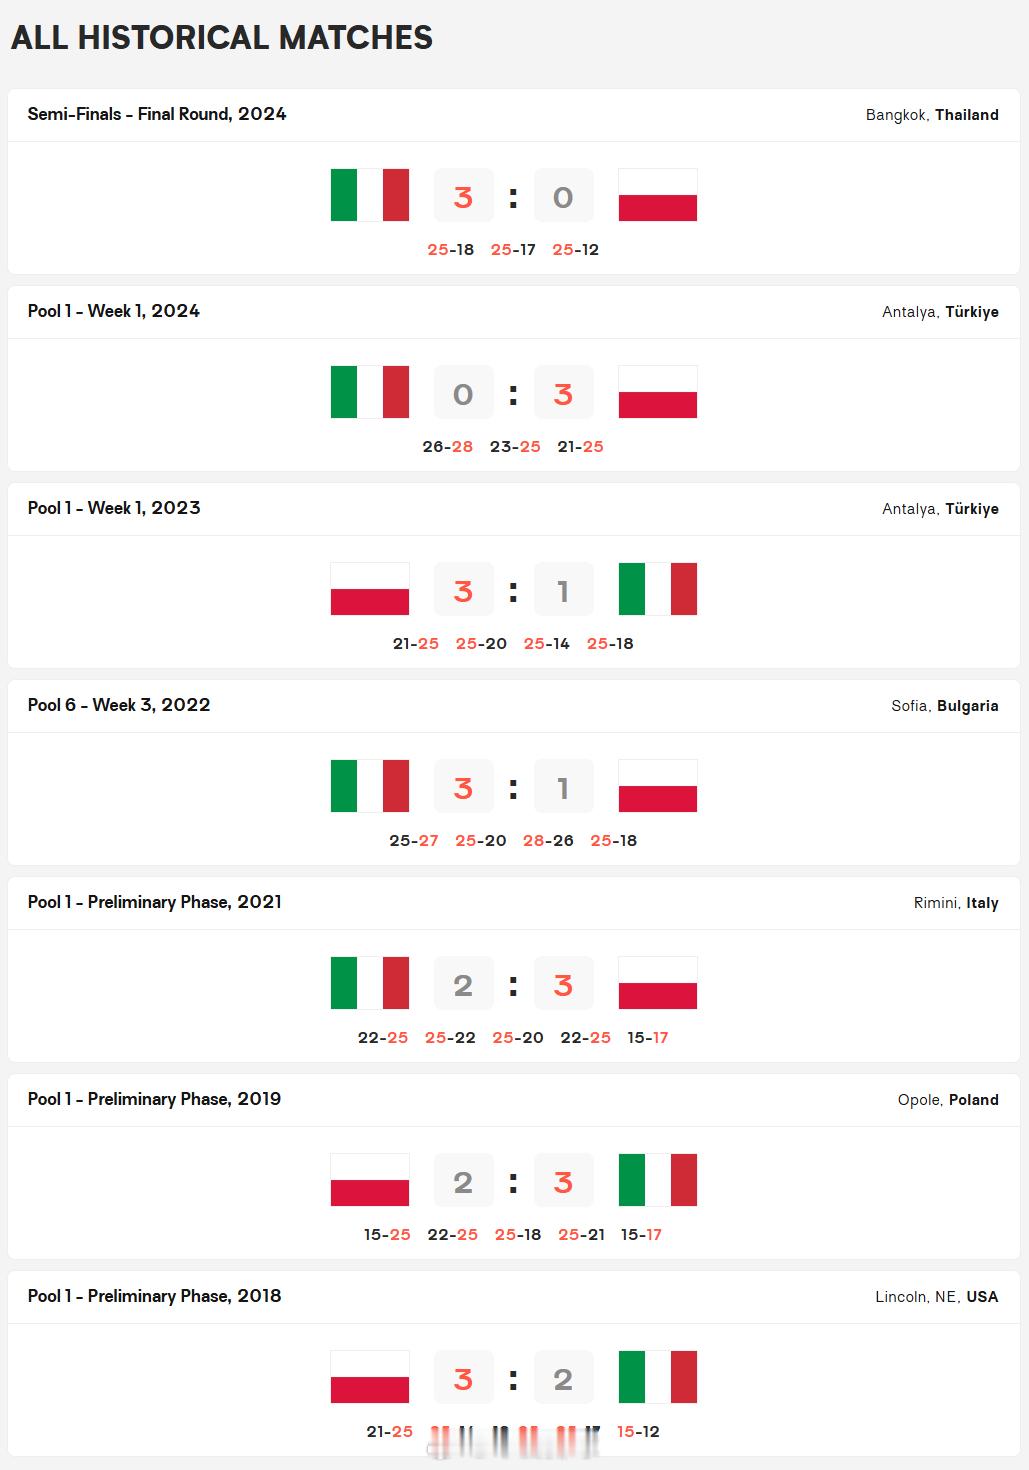1029x1470 pixels.
Task: Open Pool 1 - Week 1, 2023 header
Action: 114,508
